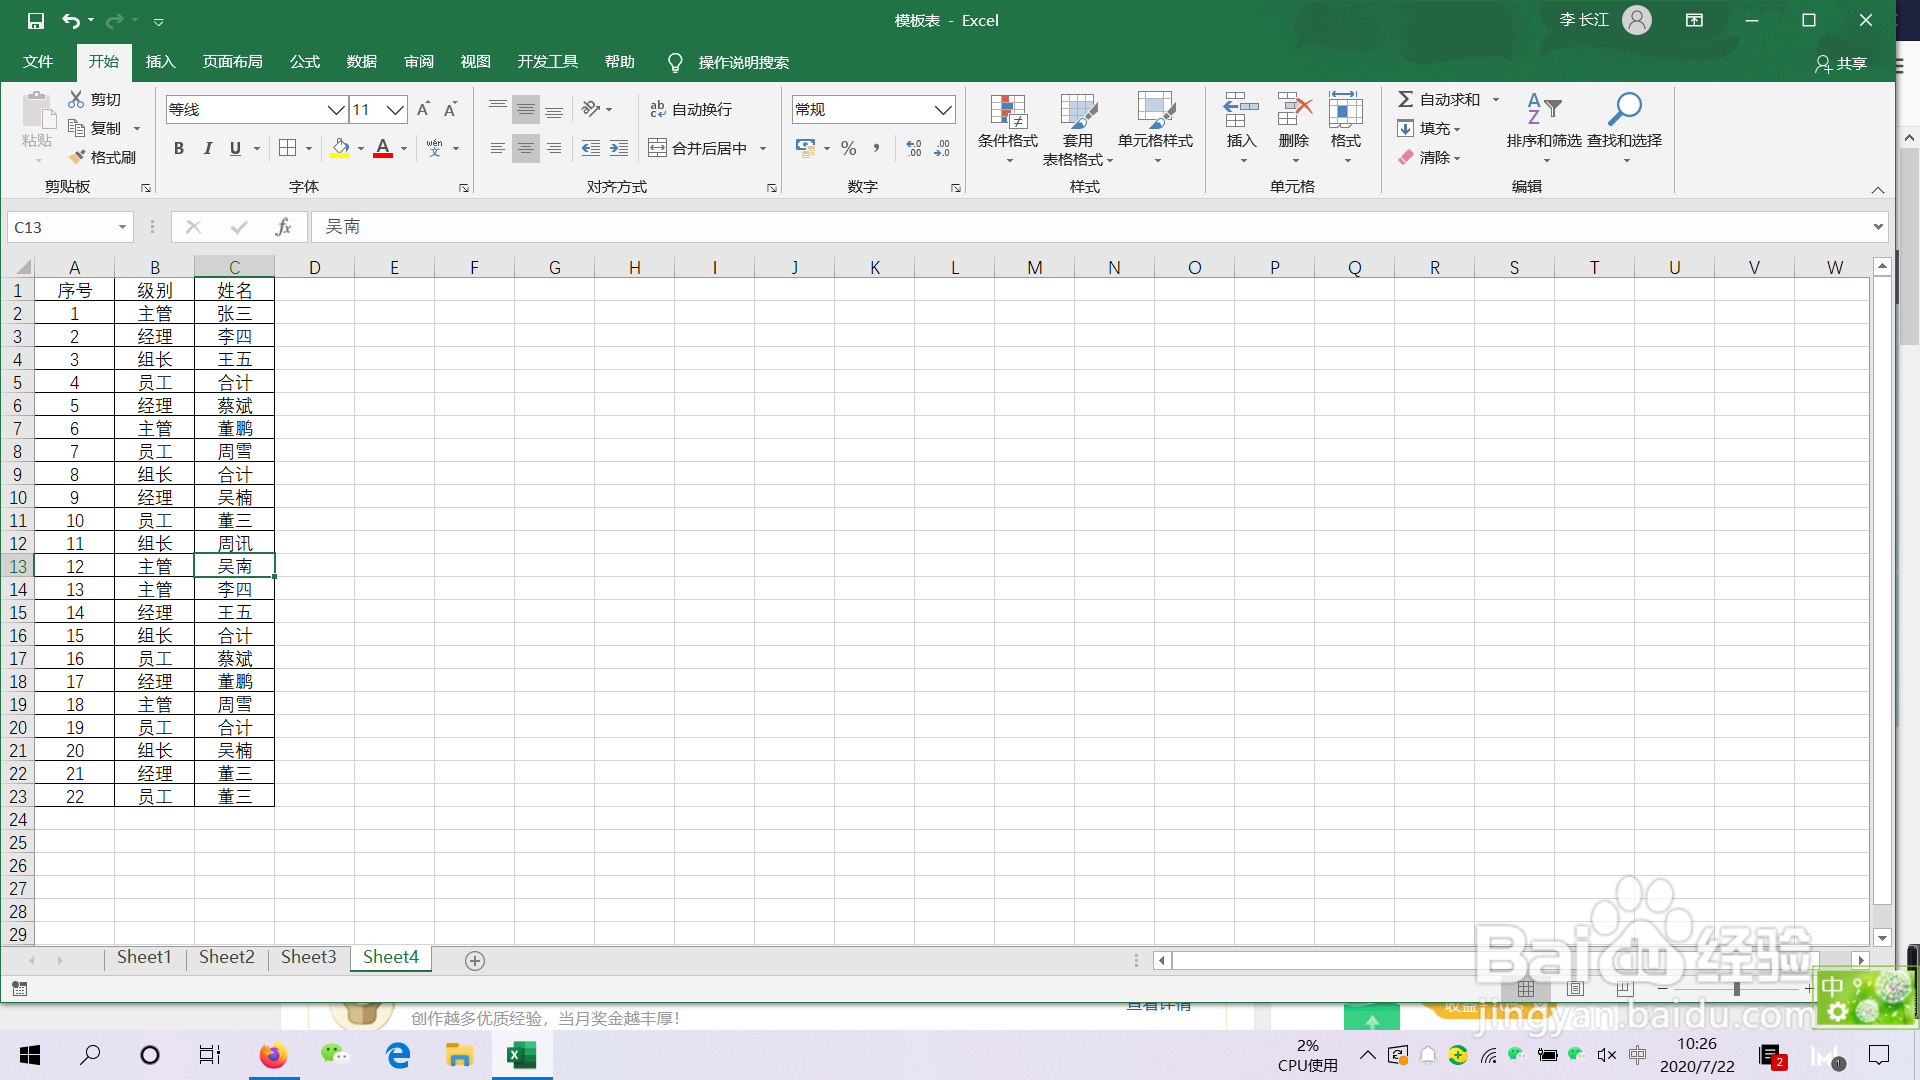This screenshot has width=1920, height=1080.
Task: Click the 自动求和 AutoSum button
Action: pos(1438,99)
